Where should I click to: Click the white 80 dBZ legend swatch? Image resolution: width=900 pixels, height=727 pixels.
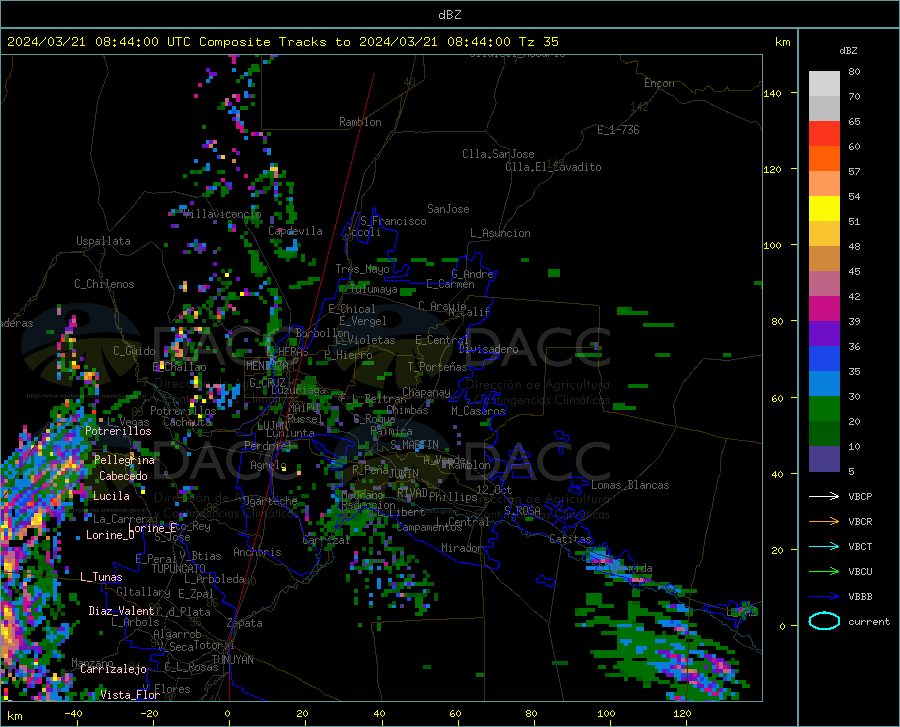pos(824,84)
